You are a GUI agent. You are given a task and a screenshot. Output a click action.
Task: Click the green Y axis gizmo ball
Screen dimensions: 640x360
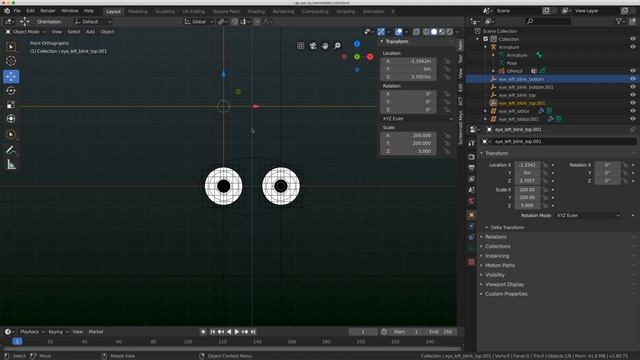pos(357,57)
